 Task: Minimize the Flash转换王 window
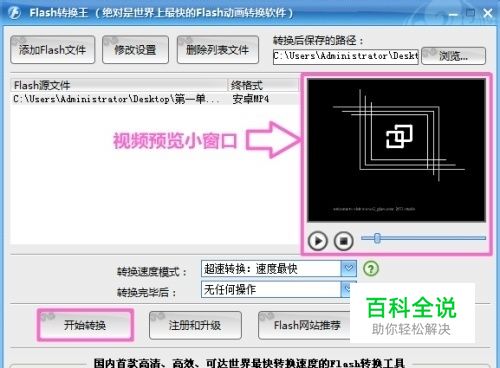[453, 14]
